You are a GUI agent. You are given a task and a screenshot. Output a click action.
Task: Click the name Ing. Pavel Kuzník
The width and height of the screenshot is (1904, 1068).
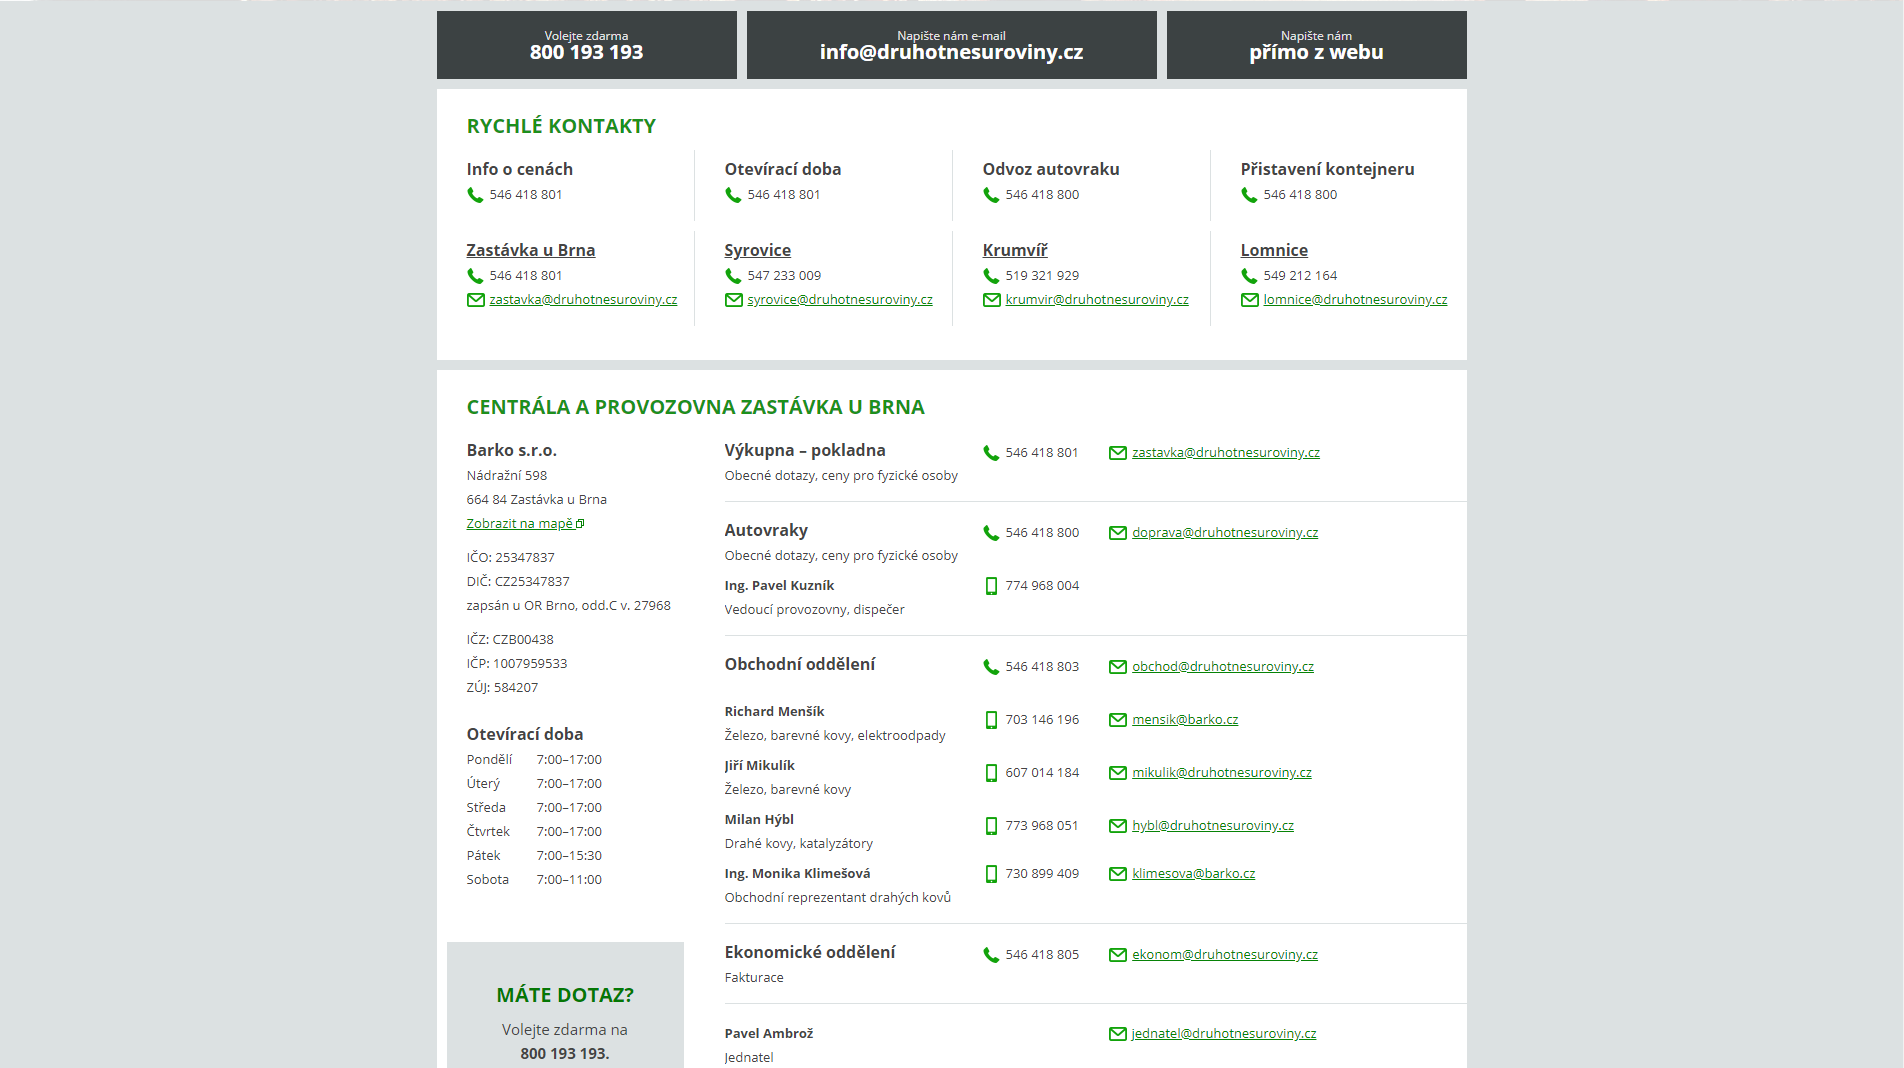779,585
